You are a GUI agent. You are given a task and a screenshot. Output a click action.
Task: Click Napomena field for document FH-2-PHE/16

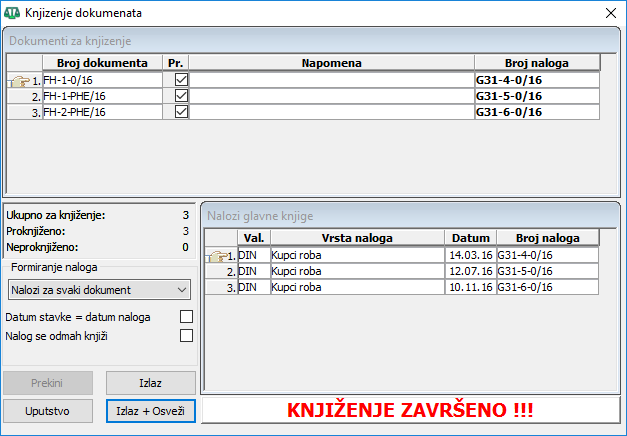[x=331, y=112]
